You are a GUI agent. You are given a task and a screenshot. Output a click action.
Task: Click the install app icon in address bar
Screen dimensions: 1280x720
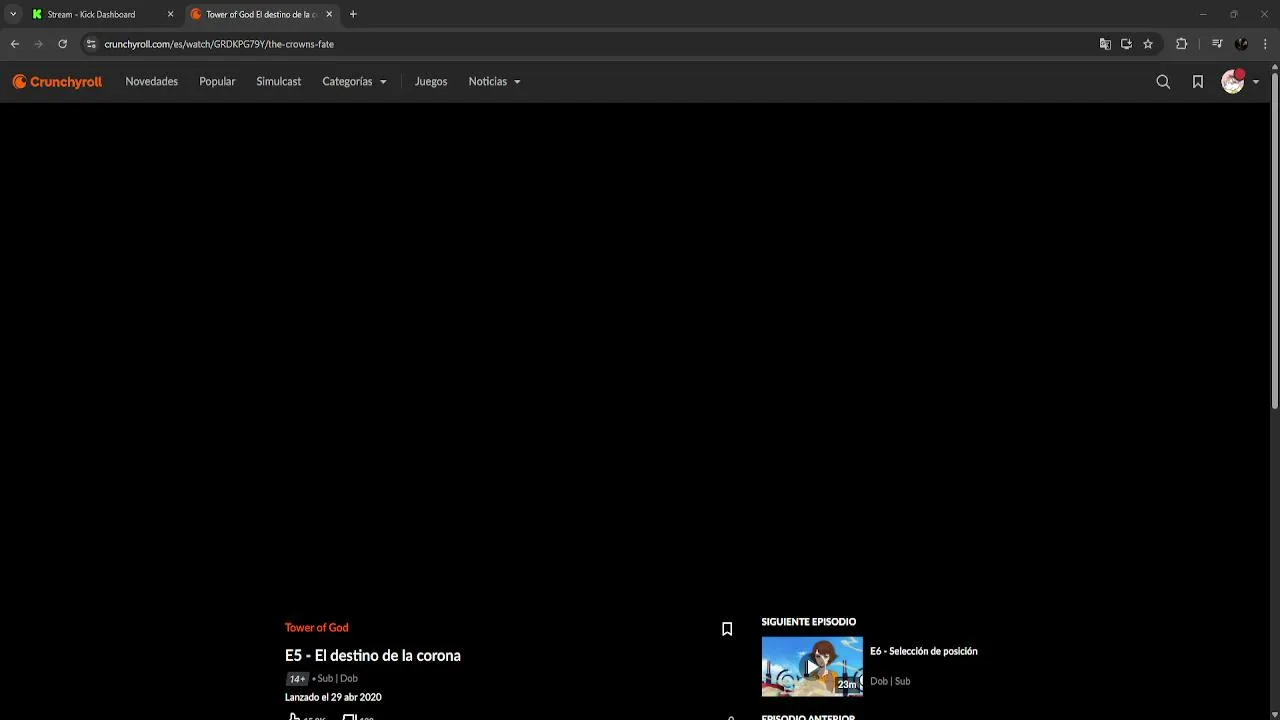click(1126, 44)
